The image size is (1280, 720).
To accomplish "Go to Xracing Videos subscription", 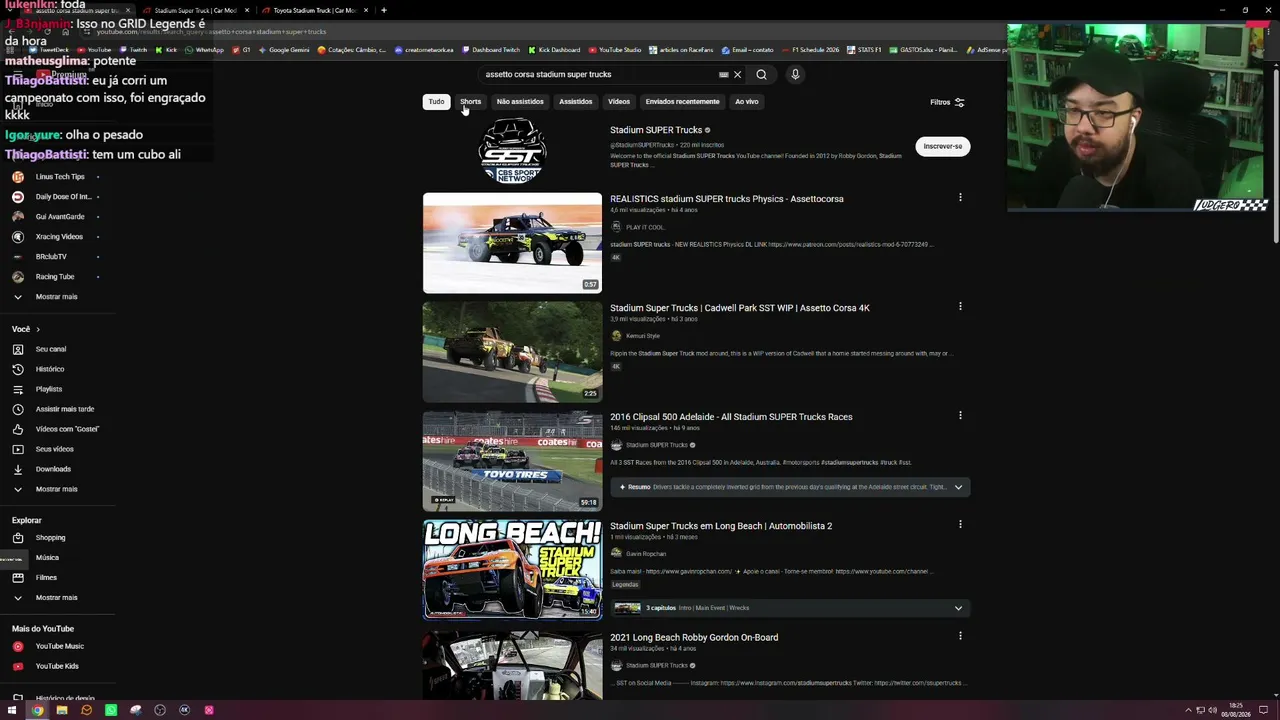I will [x=59, y=237].
